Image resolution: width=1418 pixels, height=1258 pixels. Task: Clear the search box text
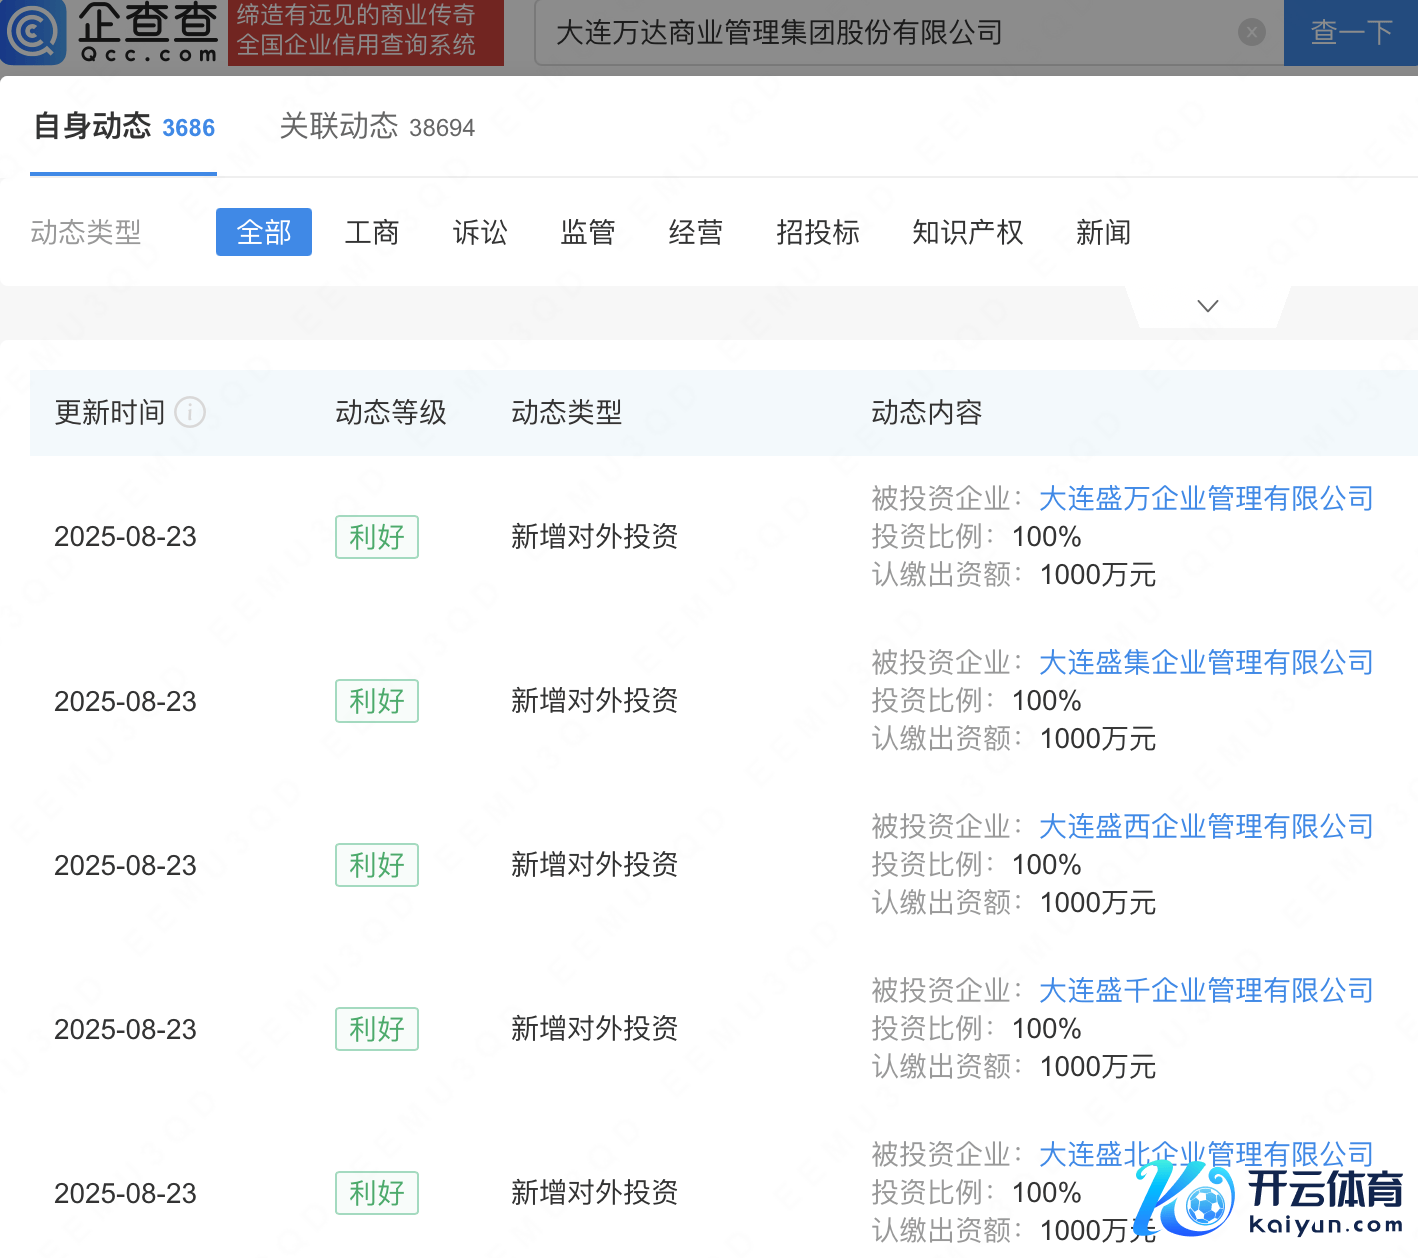[1251, 33]
